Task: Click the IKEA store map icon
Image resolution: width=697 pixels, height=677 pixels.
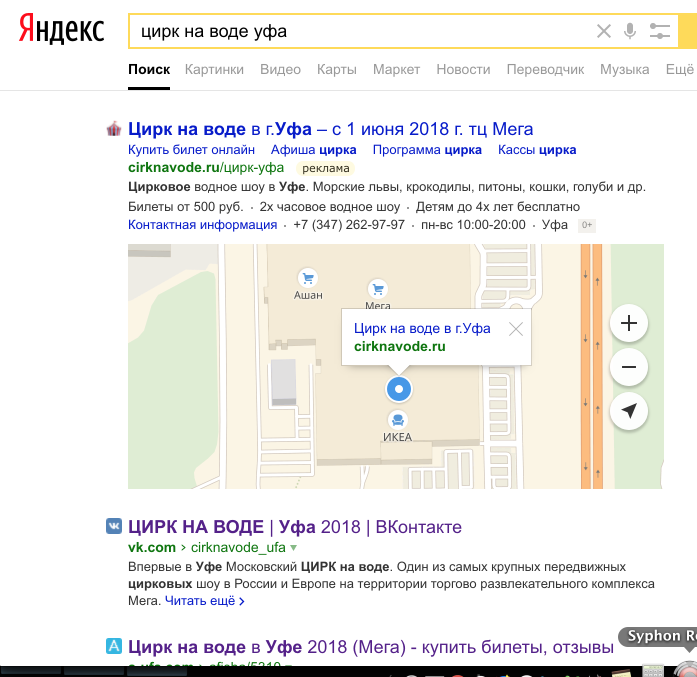Action: click(x=398, y=420)
